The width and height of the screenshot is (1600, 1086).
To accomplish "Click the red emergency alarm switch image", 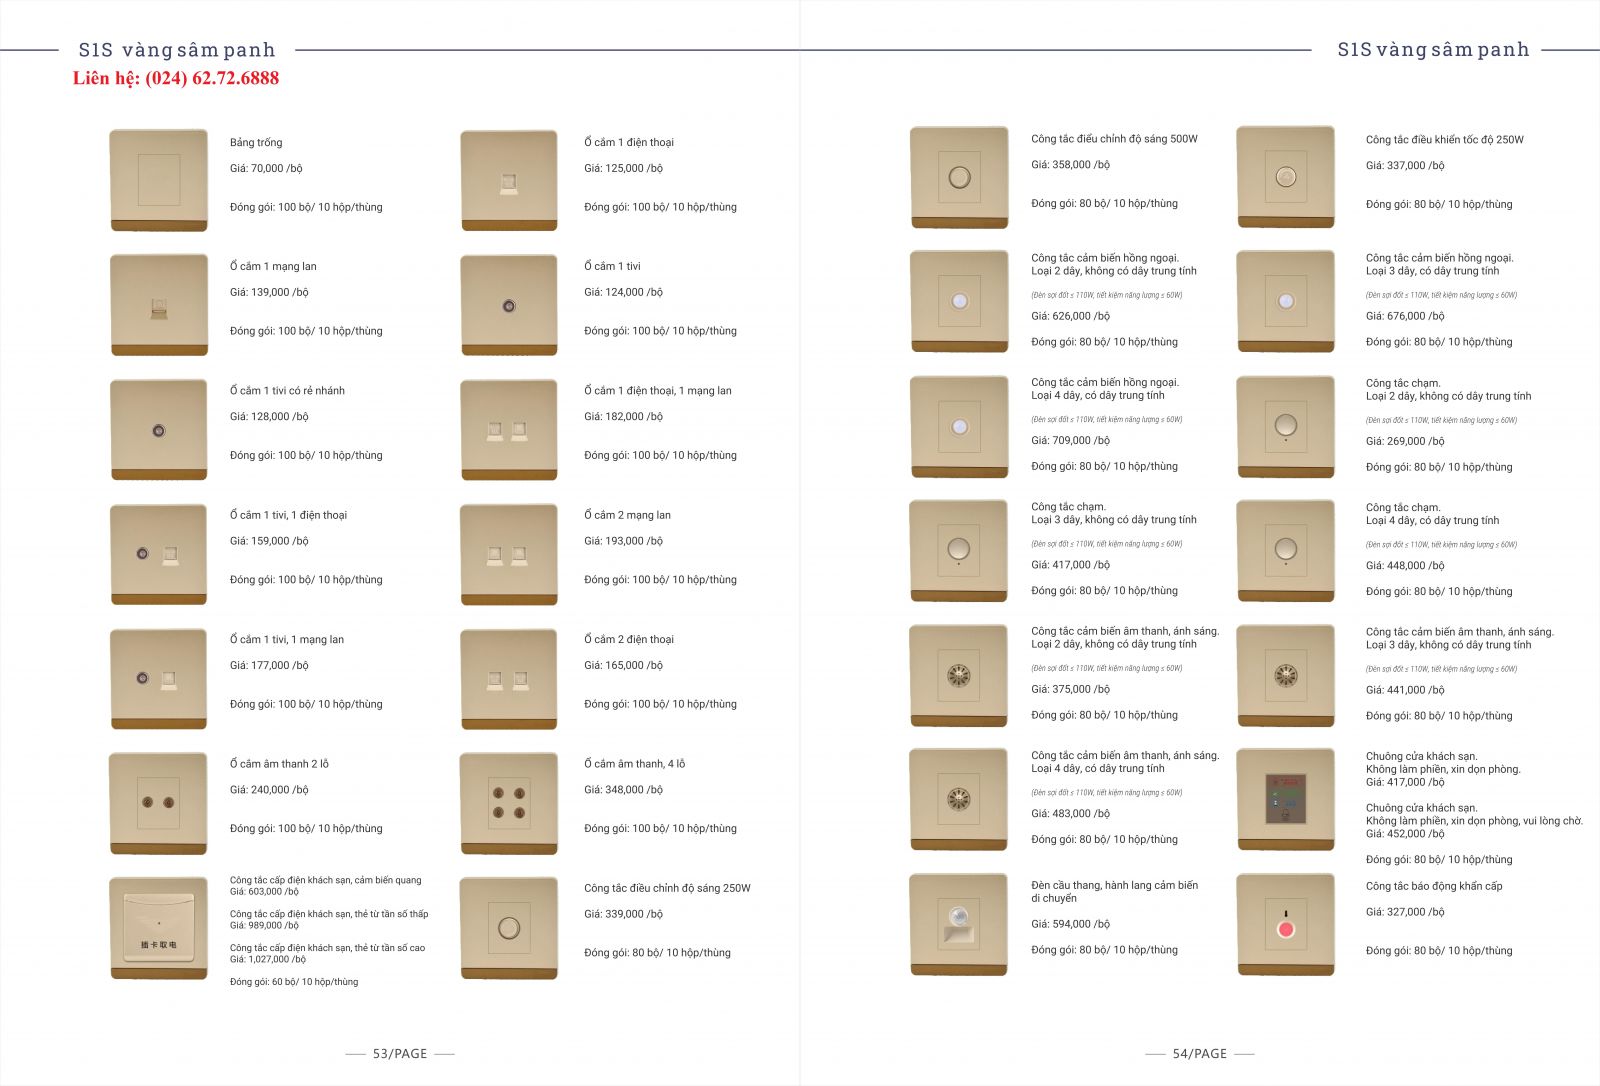I will [x=1285, y=924].
